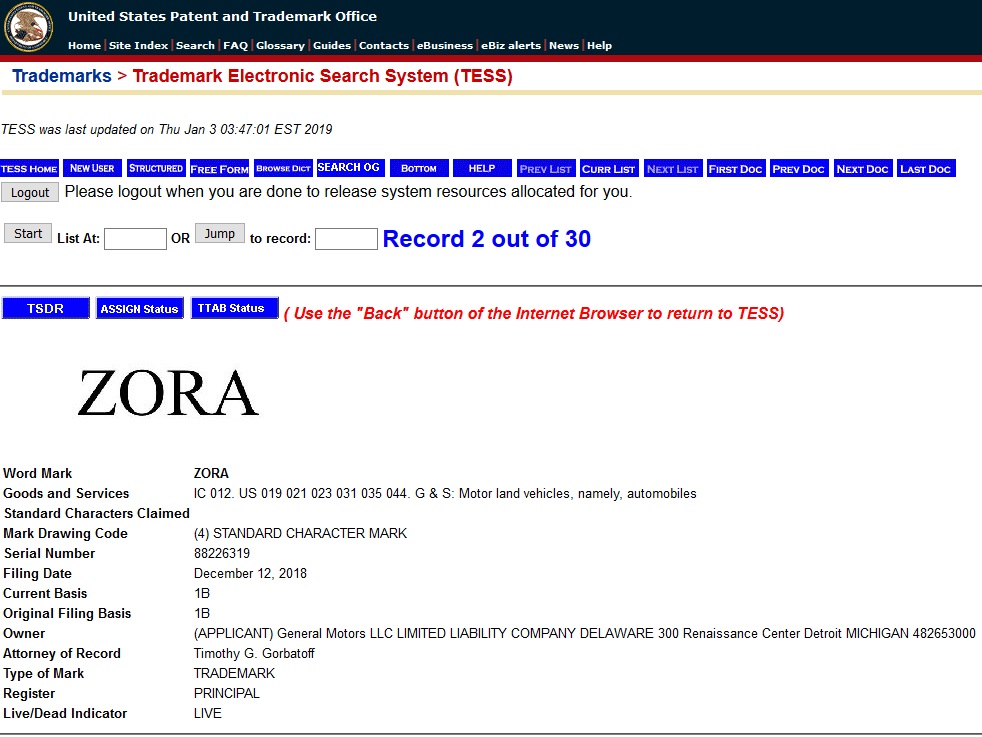Screen dimensions: 982x737
Task: Click the Browse Dict button
Action: click(283, 169)
